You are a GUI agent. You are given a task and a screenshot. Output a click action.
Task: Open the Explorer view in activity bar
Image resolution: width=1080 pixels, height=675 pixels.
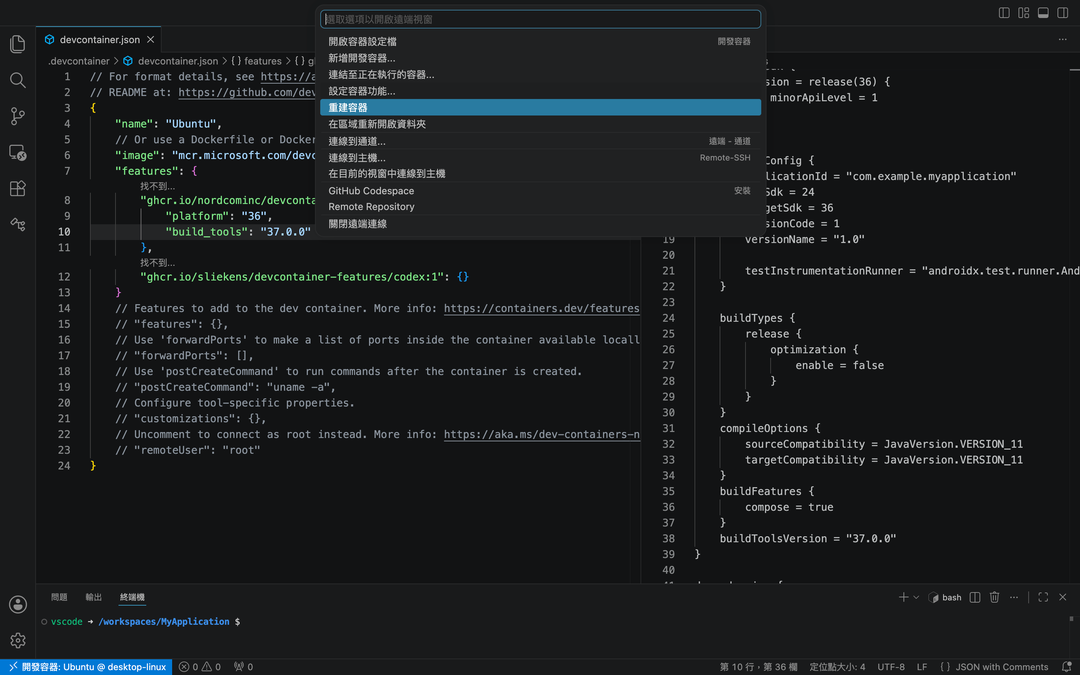pyautogui.click(x=18, y=44)
